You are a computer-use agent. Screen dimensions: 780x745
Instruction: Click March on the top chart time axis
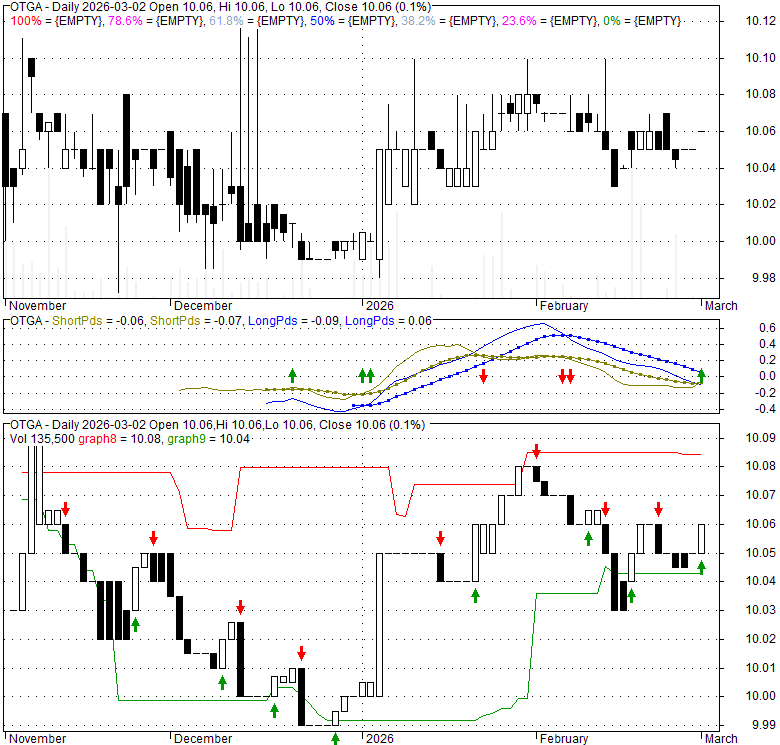pos(721,305)
